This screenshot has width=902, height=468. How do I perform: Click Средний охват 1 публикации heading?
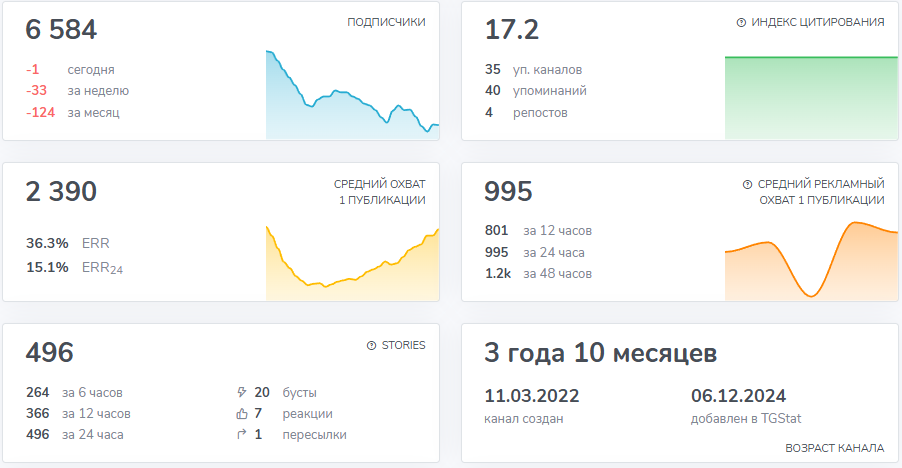point(380,192)
